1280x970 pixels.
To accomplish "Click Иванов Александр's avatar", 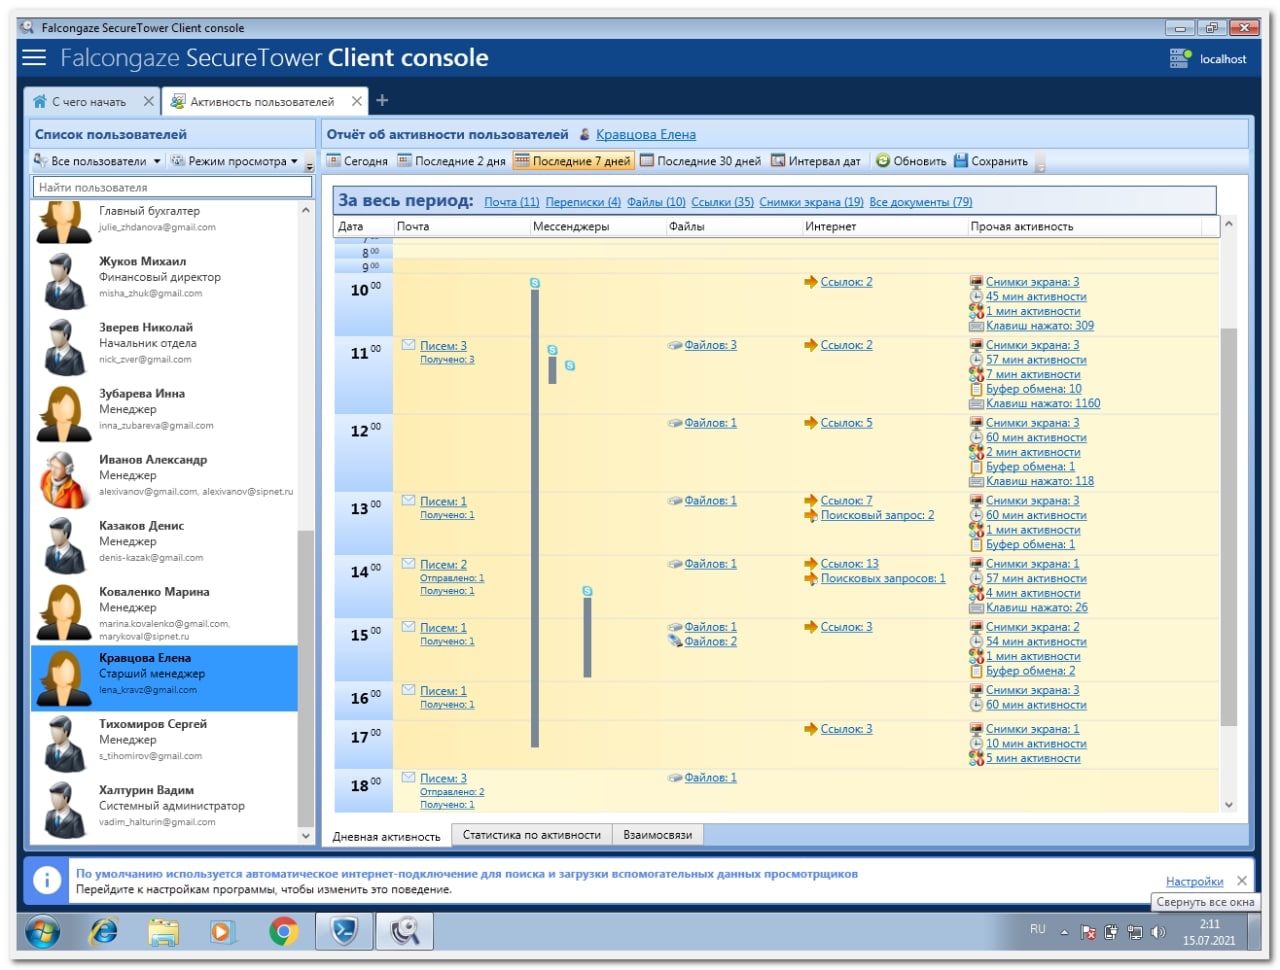I will [64, 479].
